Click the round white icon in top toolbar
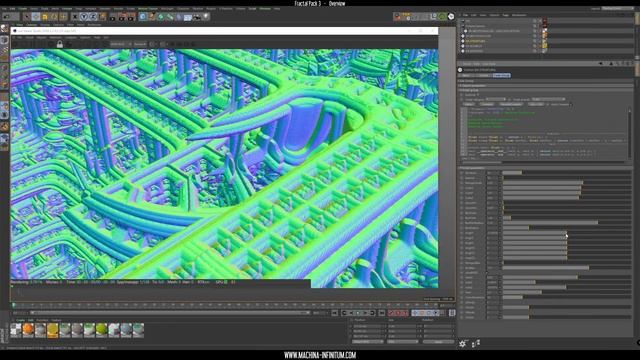Screen dimensions: 640x360 coord(451,16)
